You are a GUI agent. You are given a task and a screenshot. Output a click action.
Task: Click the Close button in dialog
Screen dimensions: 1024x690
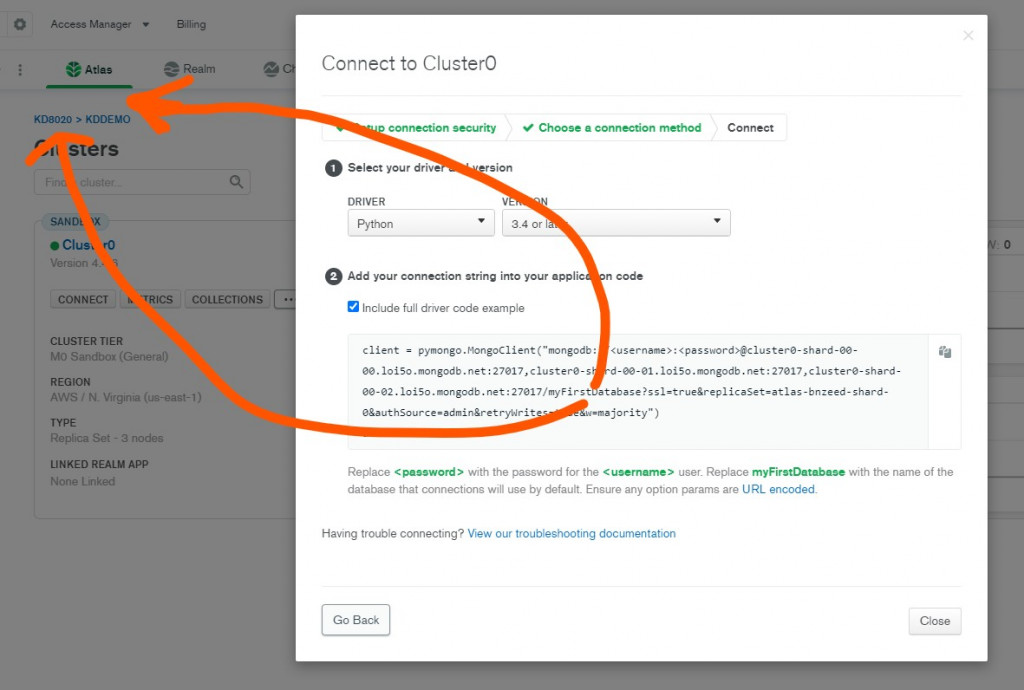(x=935, y=621)
